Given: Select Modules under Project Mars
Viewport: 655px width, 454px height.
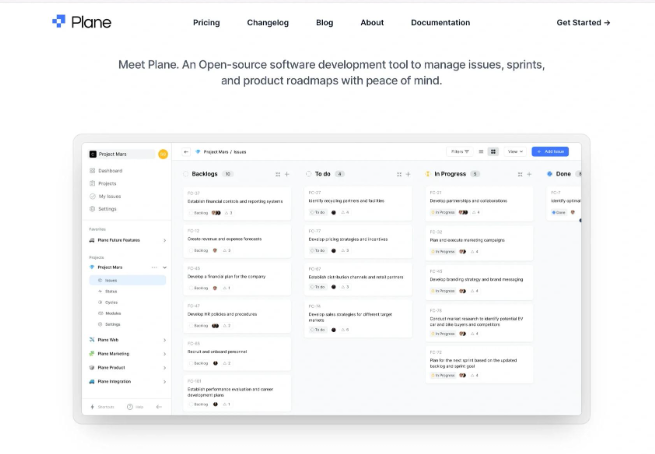Looking at the screenshot, I should pos(109,313).
